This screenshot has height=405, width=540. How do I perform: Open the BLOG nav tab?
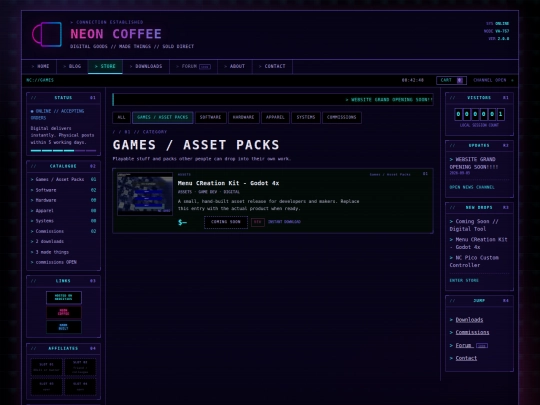[72, 66]
